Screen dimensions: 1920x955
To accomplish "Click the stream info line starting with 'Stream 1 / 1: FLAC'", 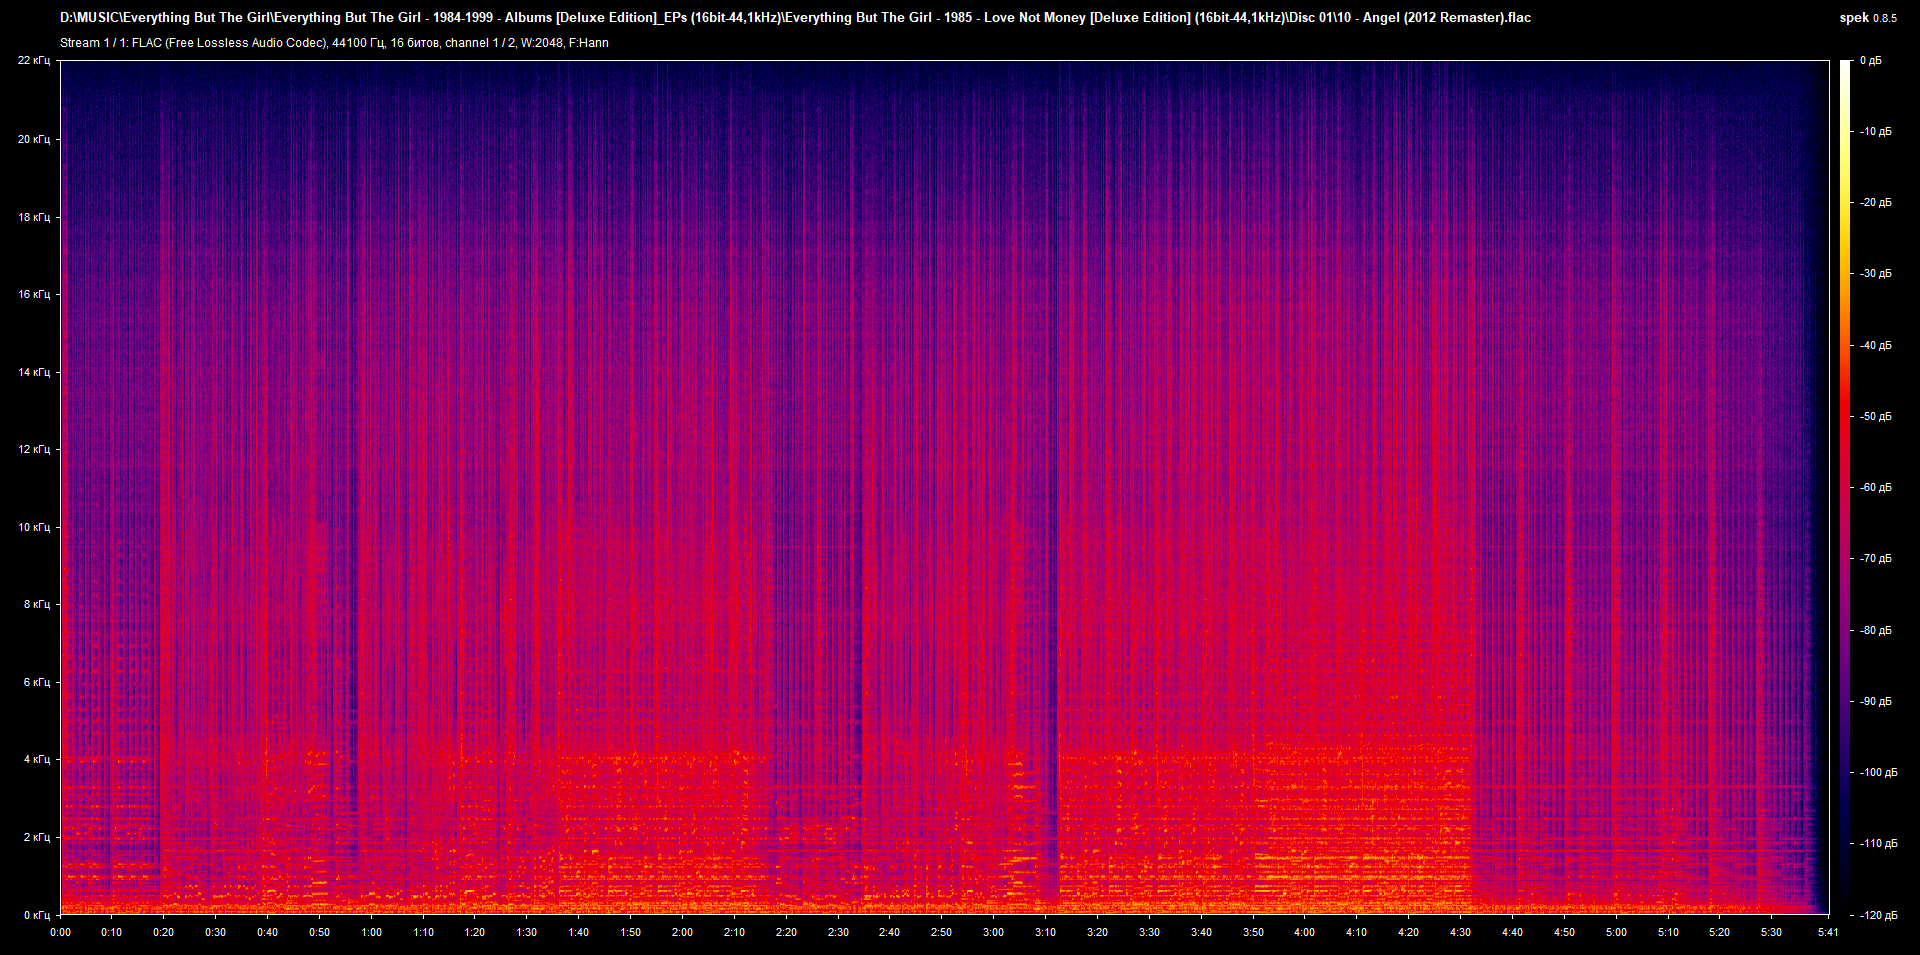I will [334, 43].
